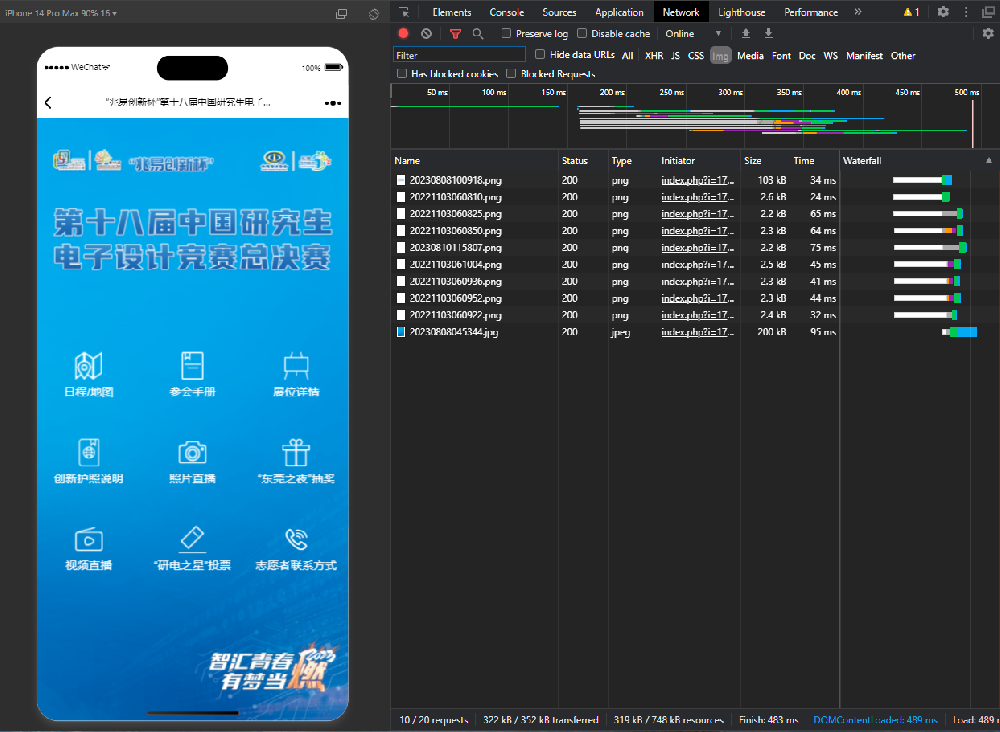Tap the three-dot menu in phone header
The width and height of the screenshot is (1000, 732).
[x=333, y=103]
